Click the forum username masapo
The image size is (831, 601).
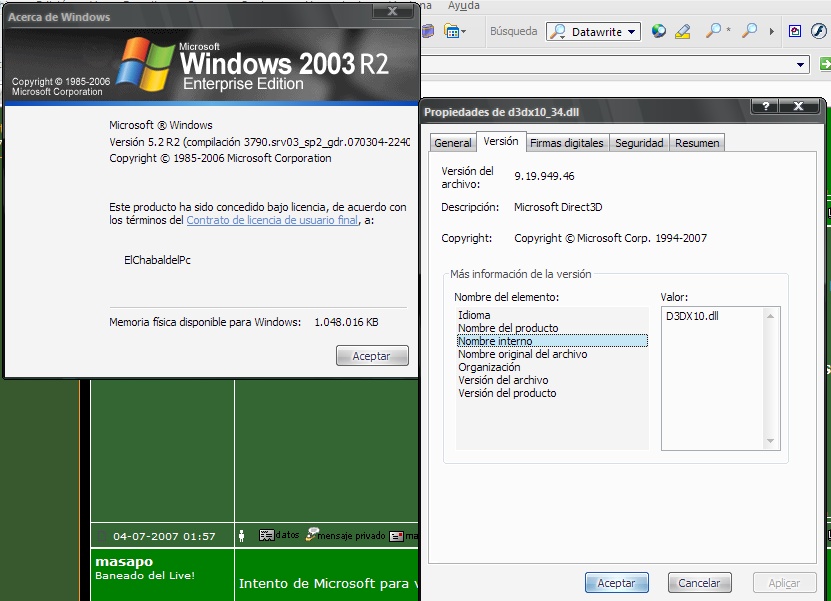tap(124, 561)
